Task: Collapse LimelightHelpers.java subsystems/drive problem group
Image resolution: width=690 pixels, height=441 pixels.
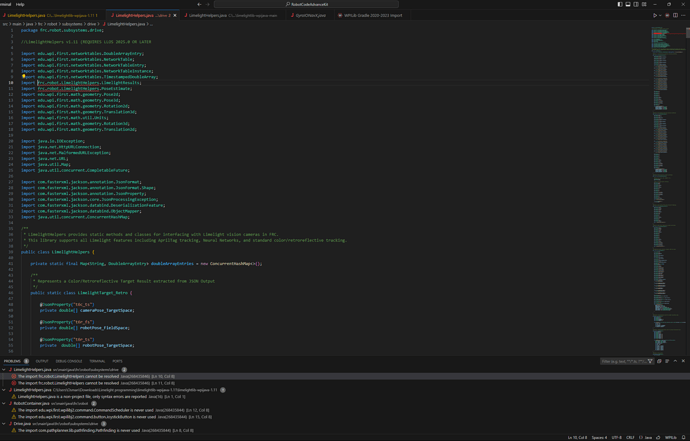Action: coord(4,370)
